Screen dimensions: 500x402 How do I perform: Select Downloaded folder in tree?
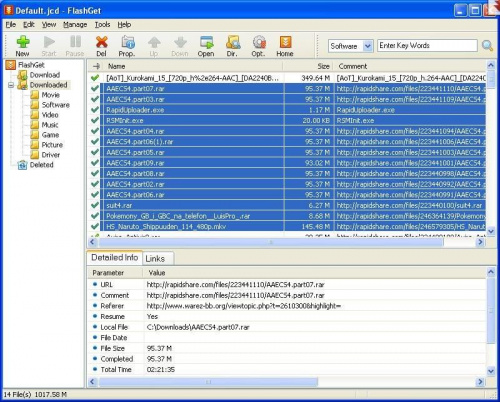click(48, 85)
